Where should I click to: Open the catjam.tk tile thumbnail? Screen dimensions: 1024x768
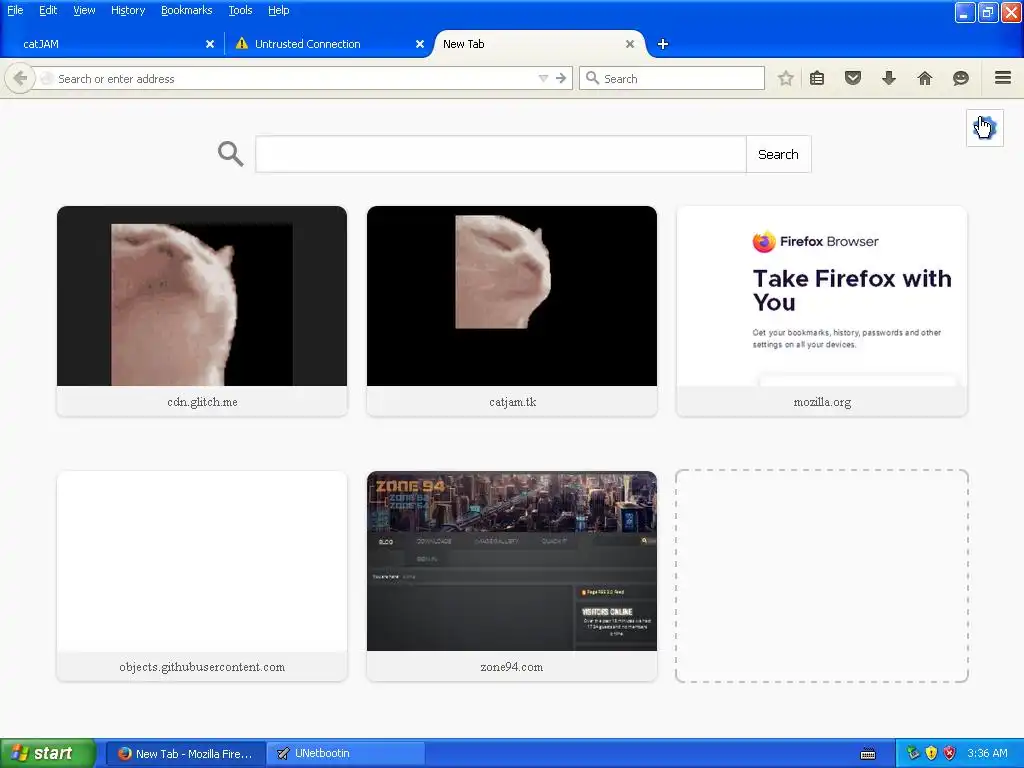click(512, 296)
